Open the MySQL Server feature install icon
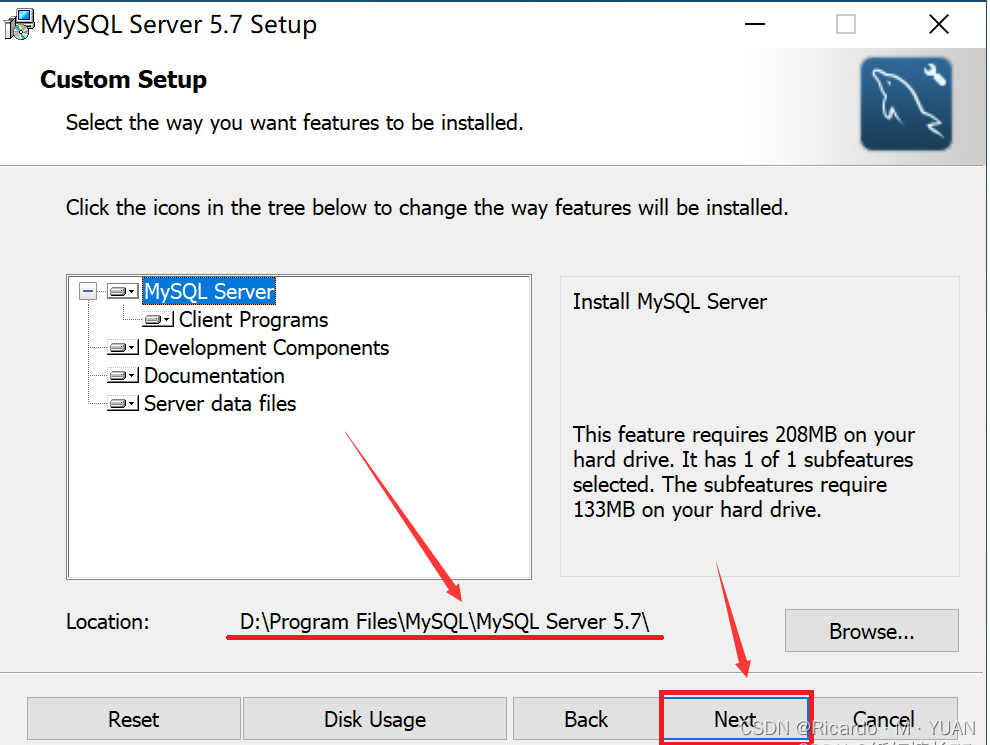Image resolution: width=990 pixels, height=745 pixels. [x=119, y=291]
